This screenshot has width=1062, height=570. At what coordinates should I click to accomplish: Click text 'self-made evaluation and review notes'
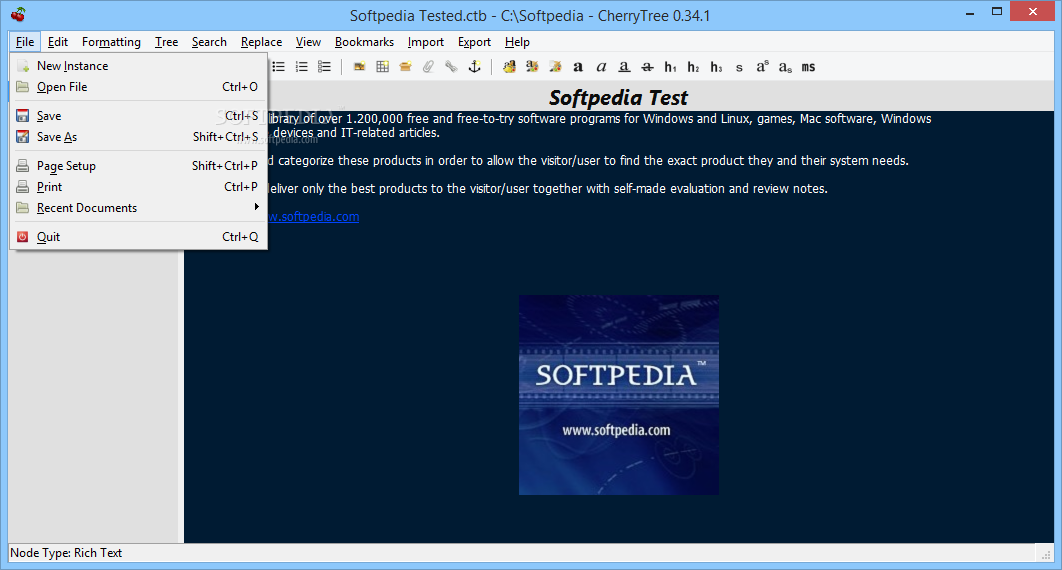point(721,189)
